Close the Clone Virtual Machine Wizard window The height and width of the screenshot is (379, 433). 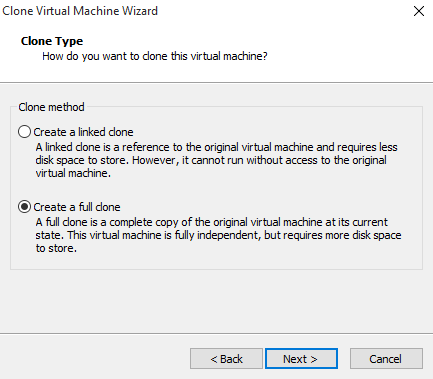click(x=419, y=11)
